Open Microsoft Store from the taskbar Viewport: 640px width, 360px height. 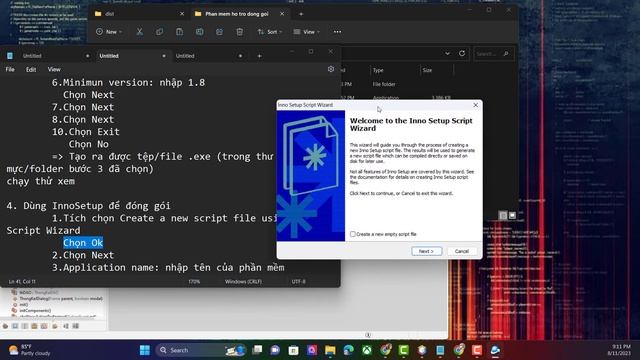point(293,350)
